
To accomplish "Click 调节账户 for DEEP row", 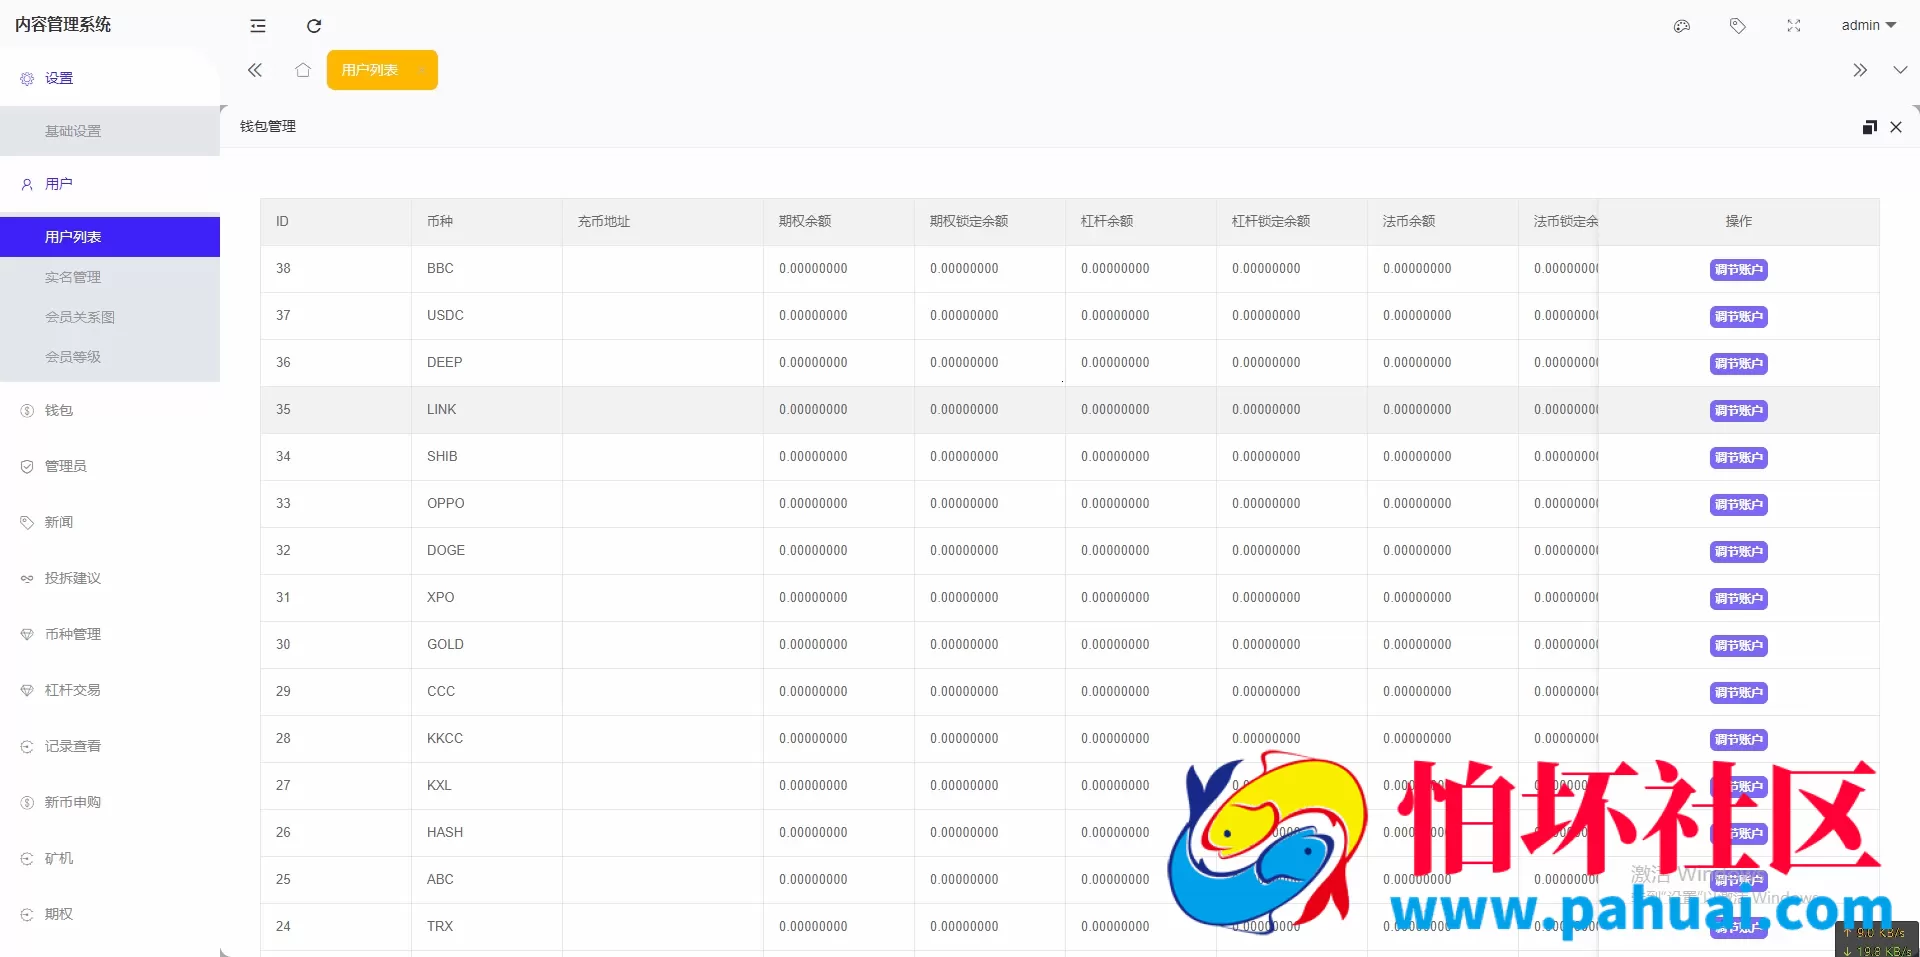I will pyautogui.click(x=1738, y=364).
